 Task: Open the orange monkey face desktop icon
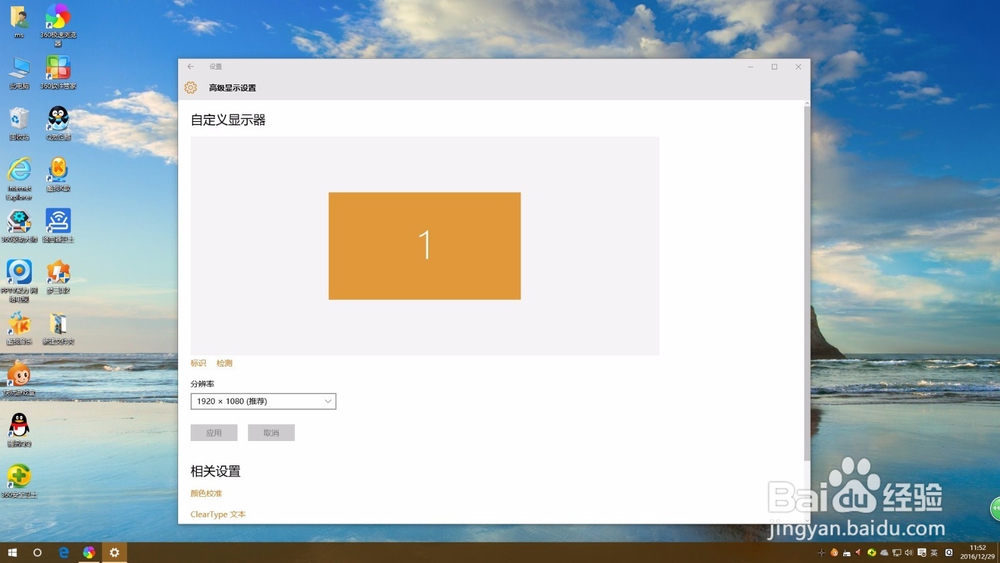(x=19, y=379)
